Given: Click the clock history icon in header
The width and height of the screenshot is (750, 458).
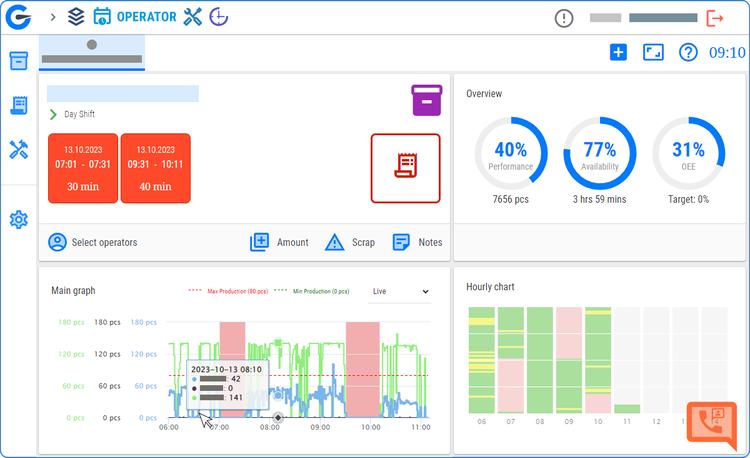Looking at the screenshot, I should tap(218, 17).
